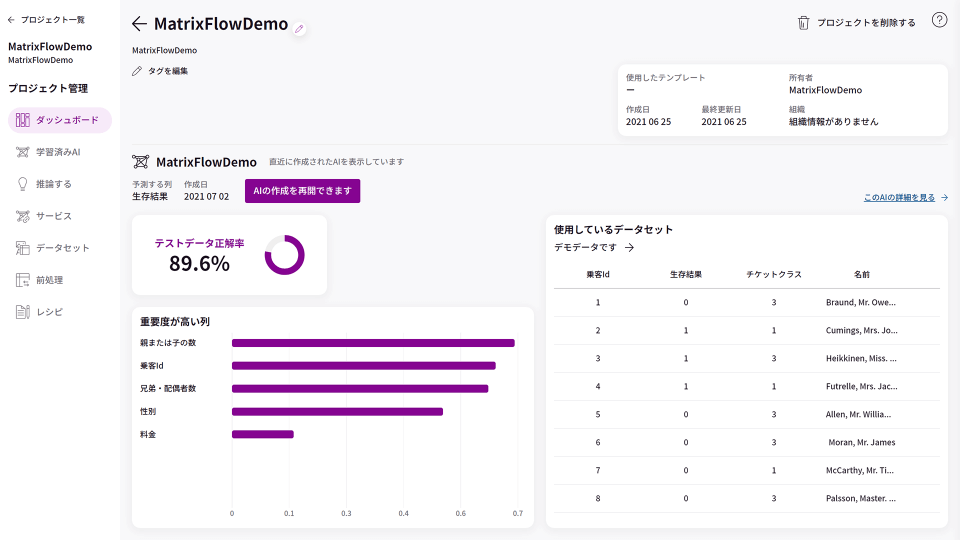Click the 乗客Id importance bar
Screen dimensions: 960x540
tap(364, 366)
